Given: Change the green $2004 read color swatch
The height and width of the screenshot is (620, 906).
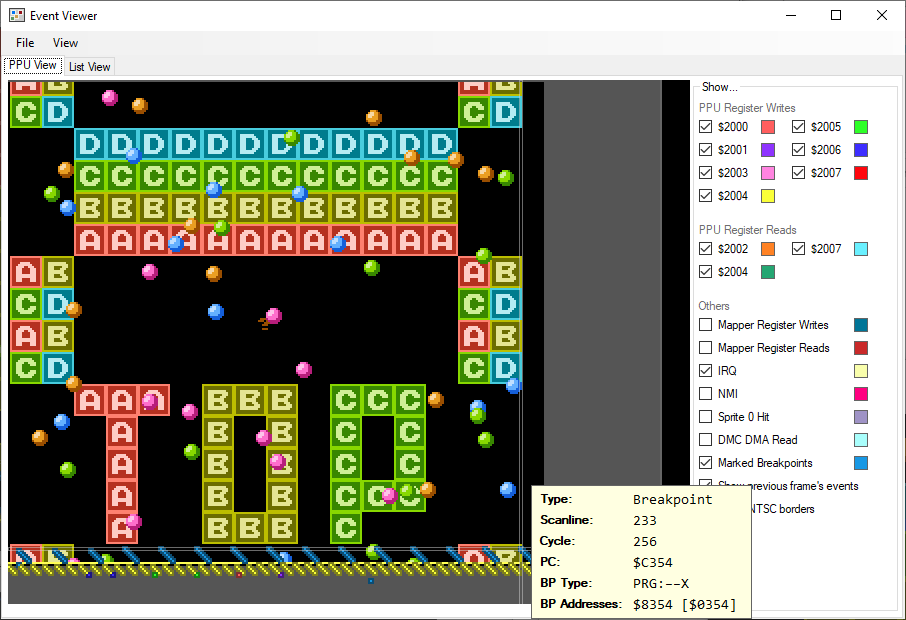Looking at the screenshot, I should coord(768,272).
